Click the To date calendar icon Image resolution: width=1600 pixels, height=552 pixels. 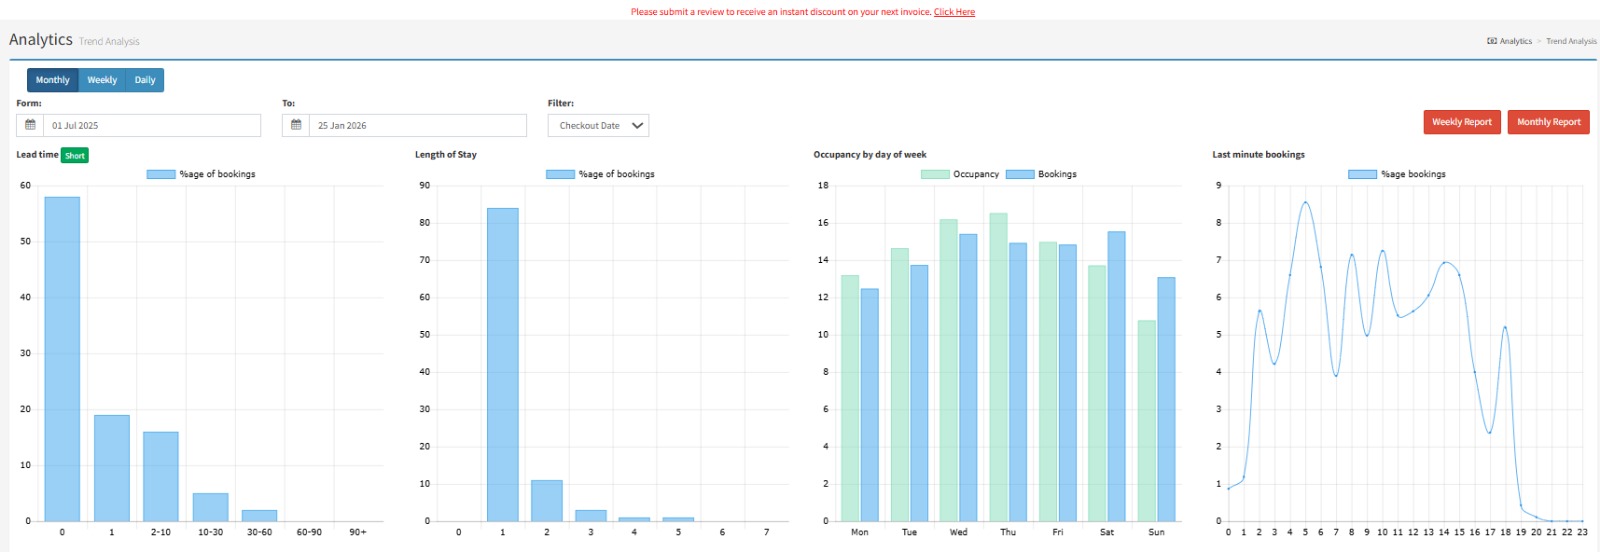point(296,125)
